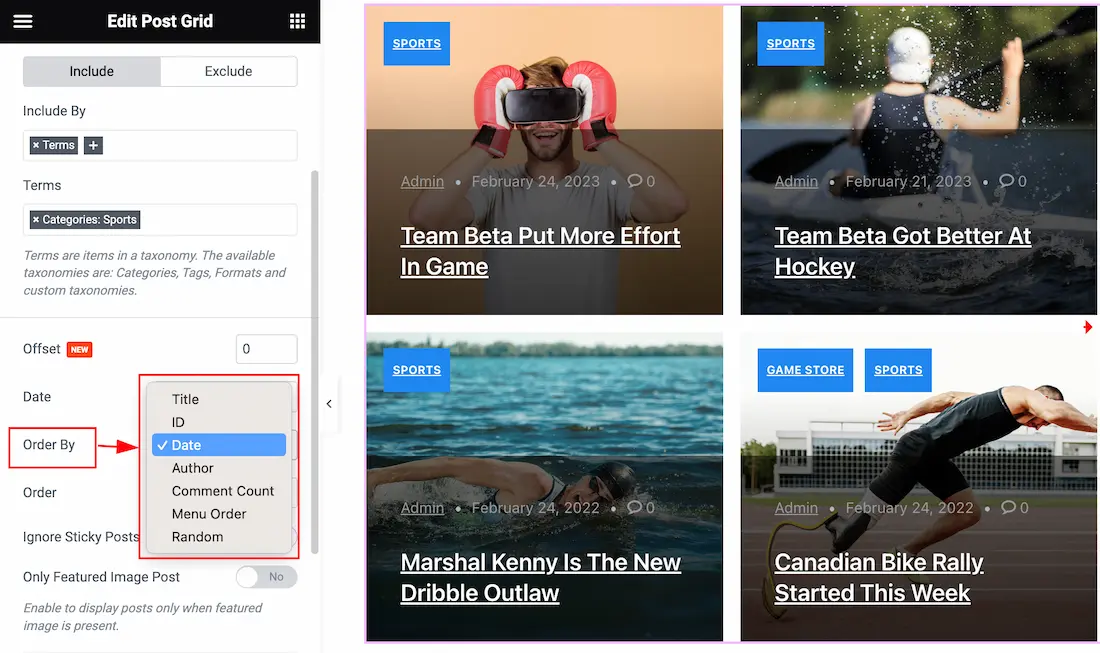Click the Offset number input field
This screenshot has height=653, width=1100.
tap(267, 349)
